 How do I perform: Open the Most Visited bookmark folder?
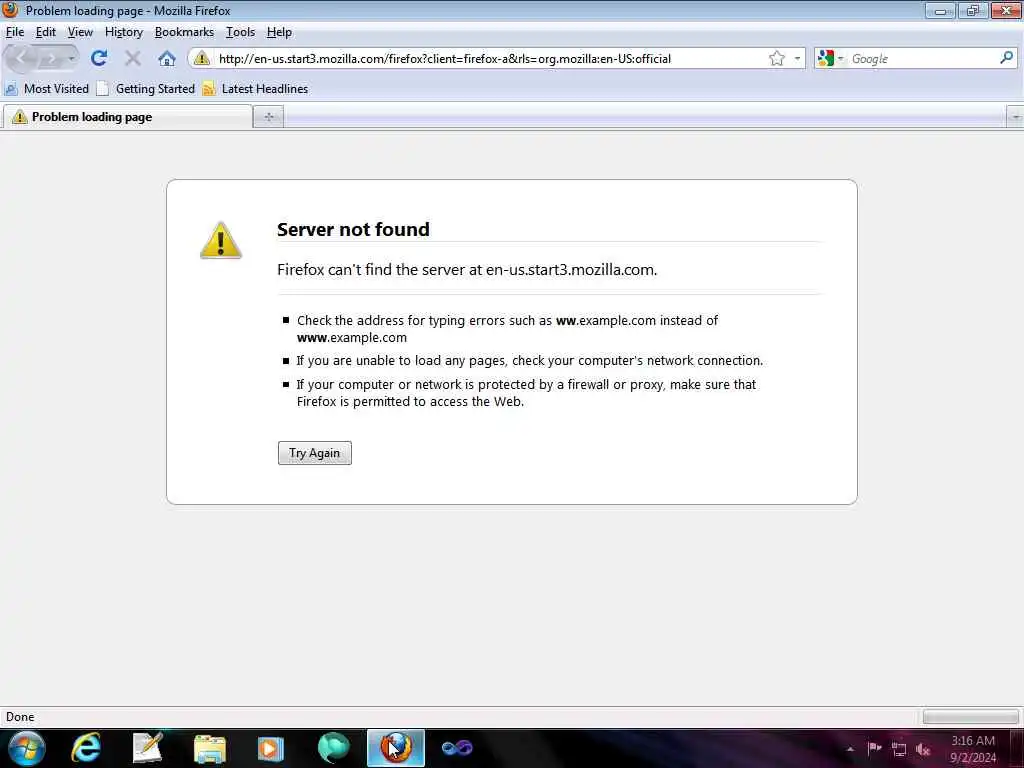pos(46,89)
